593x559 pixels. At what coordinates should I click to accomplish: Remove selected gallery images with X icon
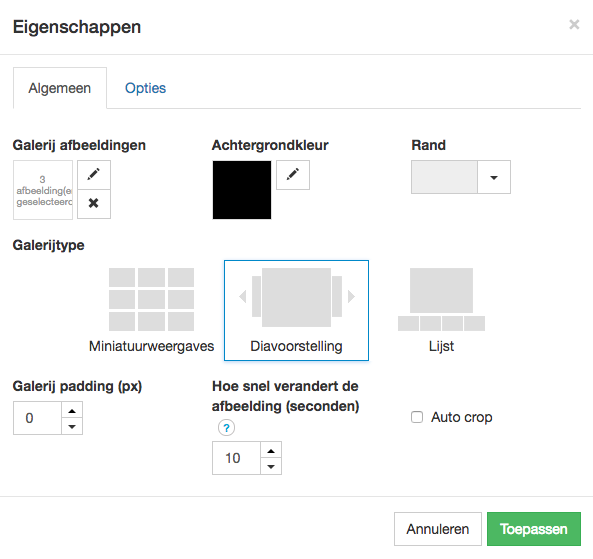(x=94, y=204)
